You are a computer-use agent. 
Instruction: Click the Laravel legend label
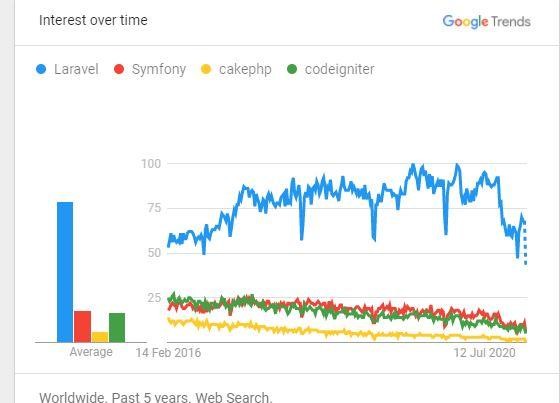click(x=76, y=69)
